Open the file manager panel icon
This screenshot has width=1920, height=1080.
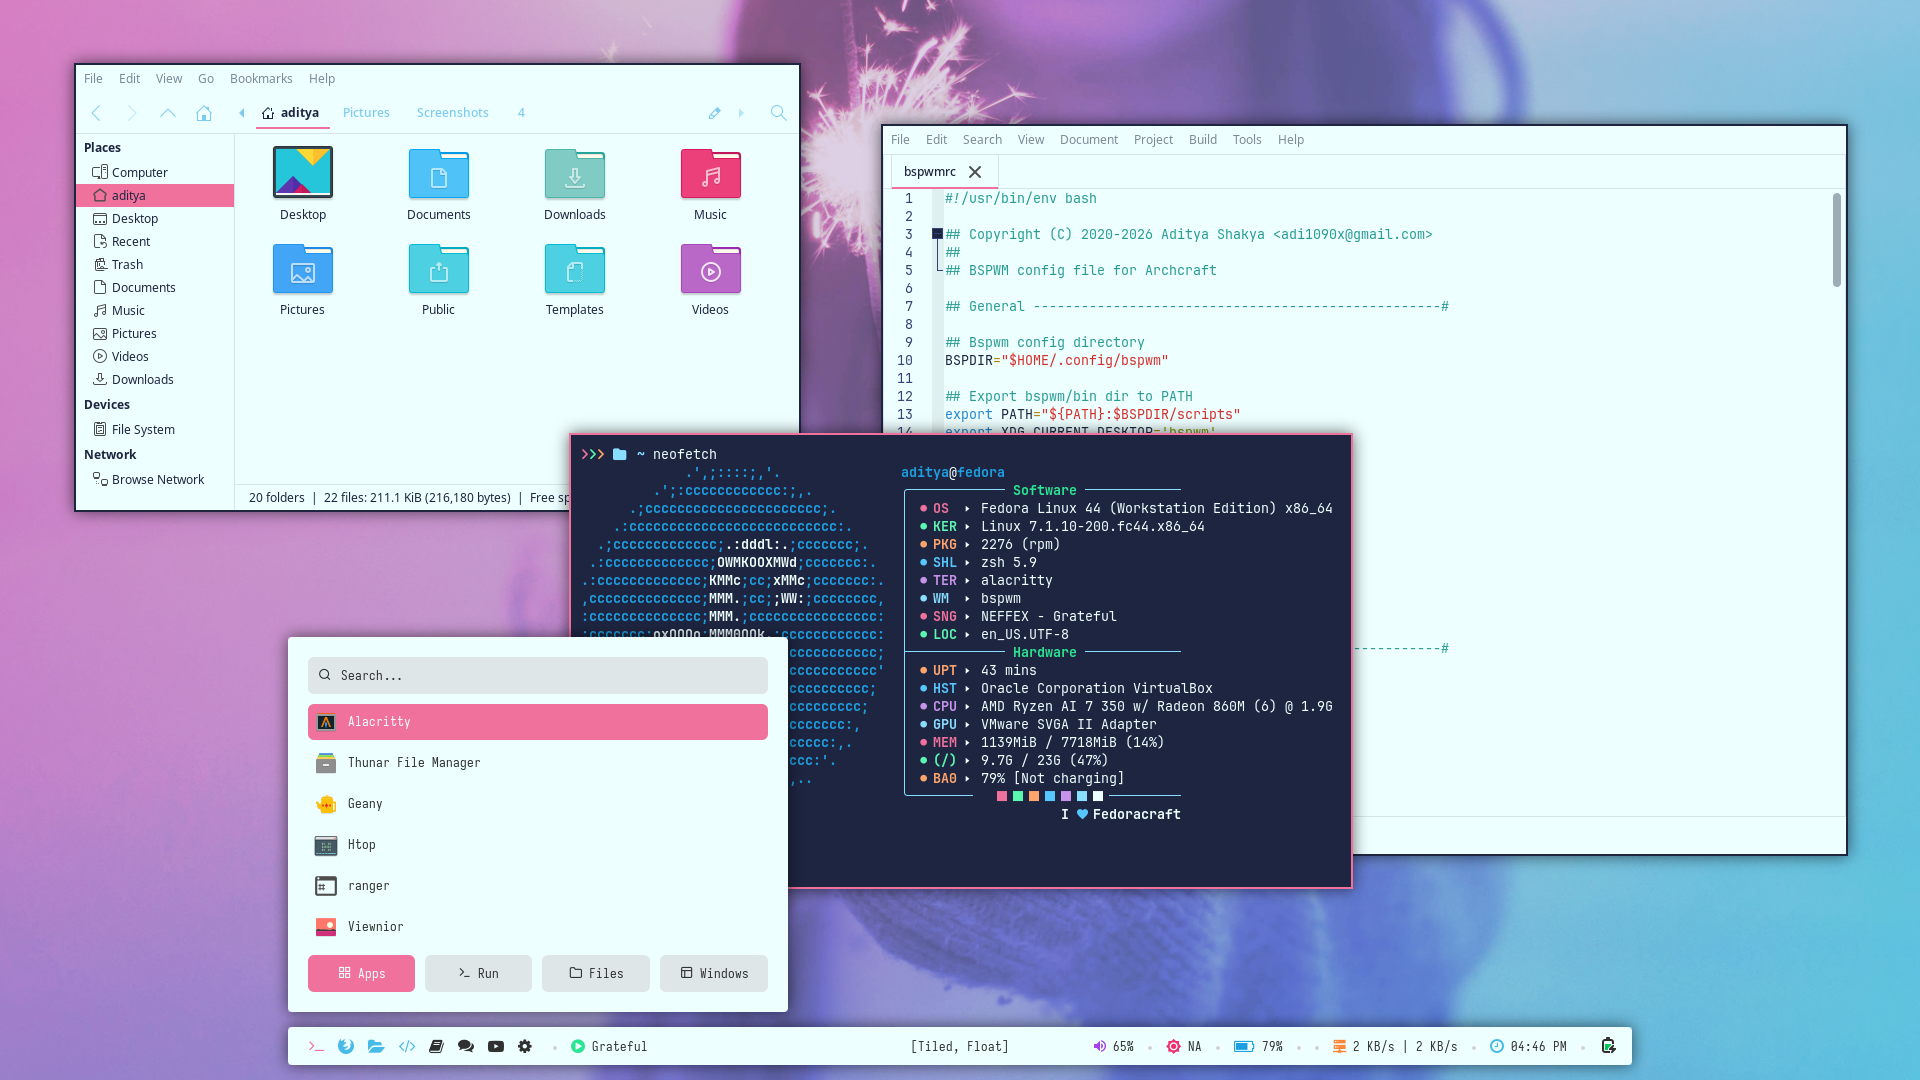pyautogui.click(x=376, y=1046)
